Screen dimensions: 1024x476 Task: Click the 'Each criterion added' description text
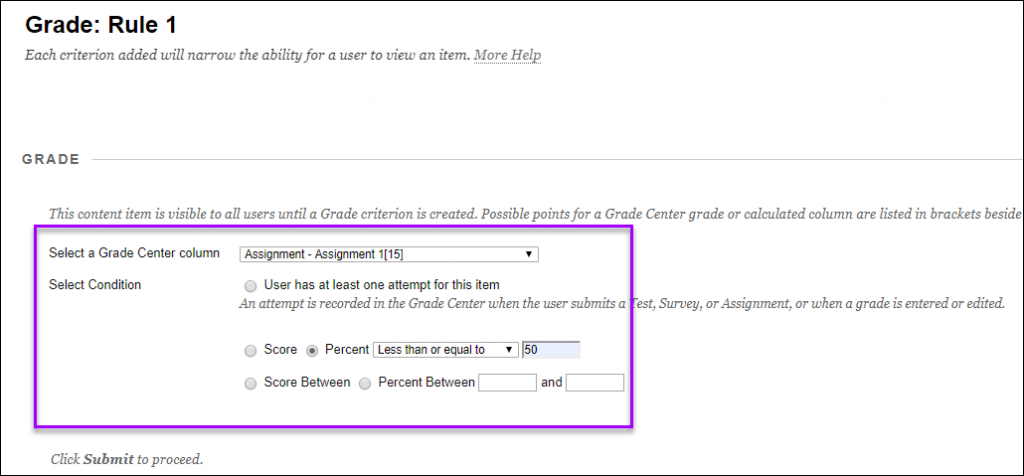coord(247,54)
